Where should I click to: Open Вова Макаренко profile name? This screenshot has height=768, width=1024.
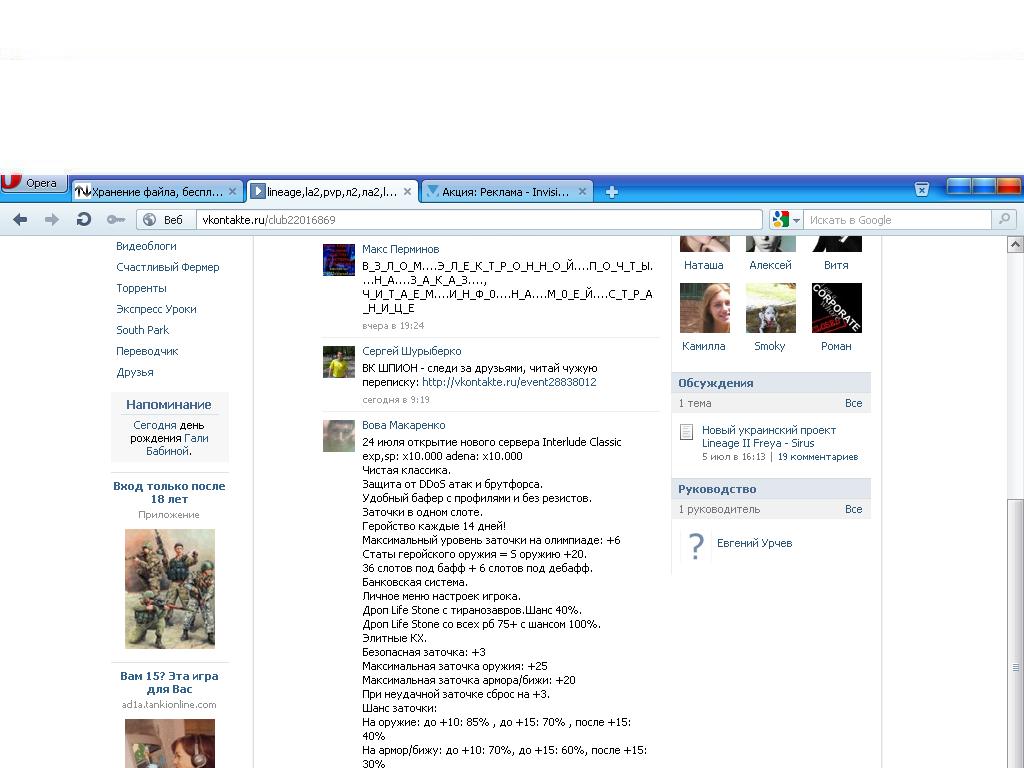[404, 425]
